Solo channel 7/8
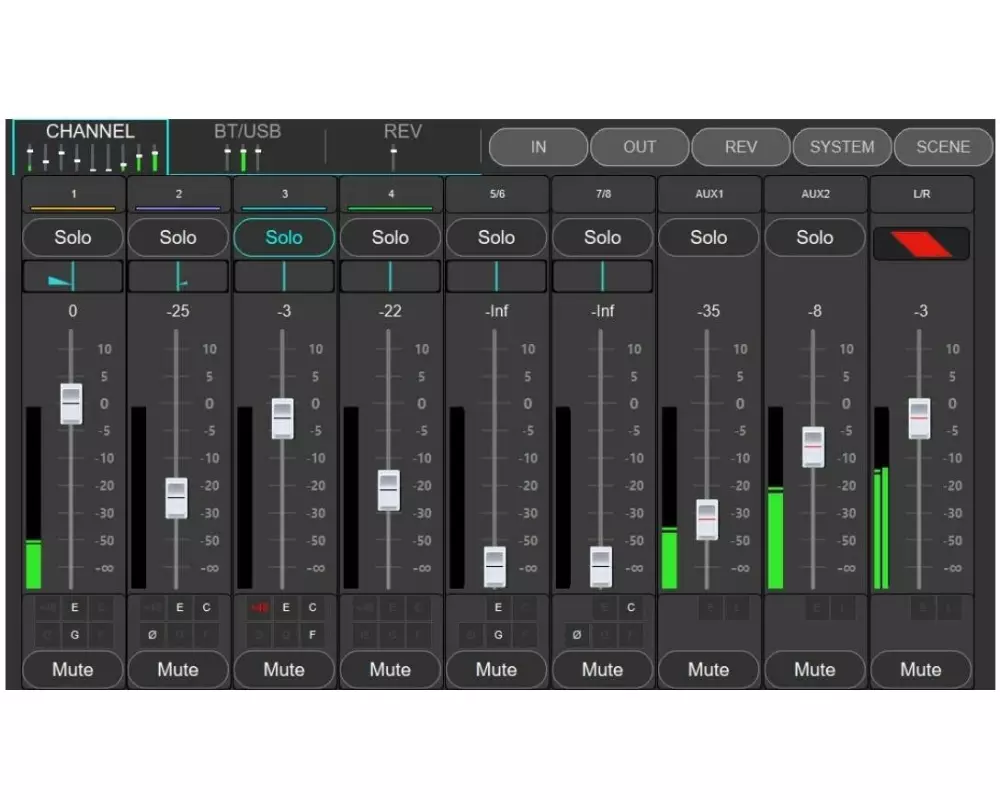The height and width of the screenshot is (800, 1000). 603,237
